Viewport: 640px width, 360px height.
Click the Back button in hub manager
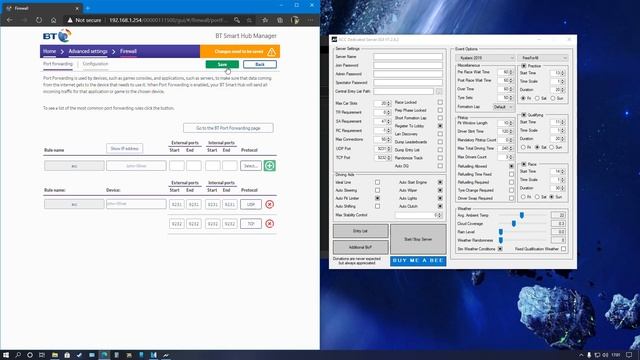coord(260,64)
